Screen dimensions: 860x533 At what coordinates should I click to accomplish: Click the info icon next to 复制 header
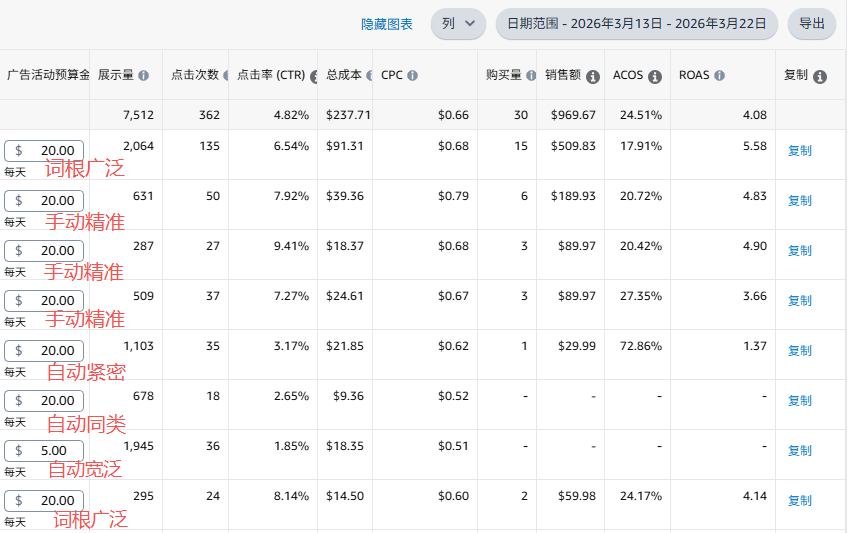[820, 76]
